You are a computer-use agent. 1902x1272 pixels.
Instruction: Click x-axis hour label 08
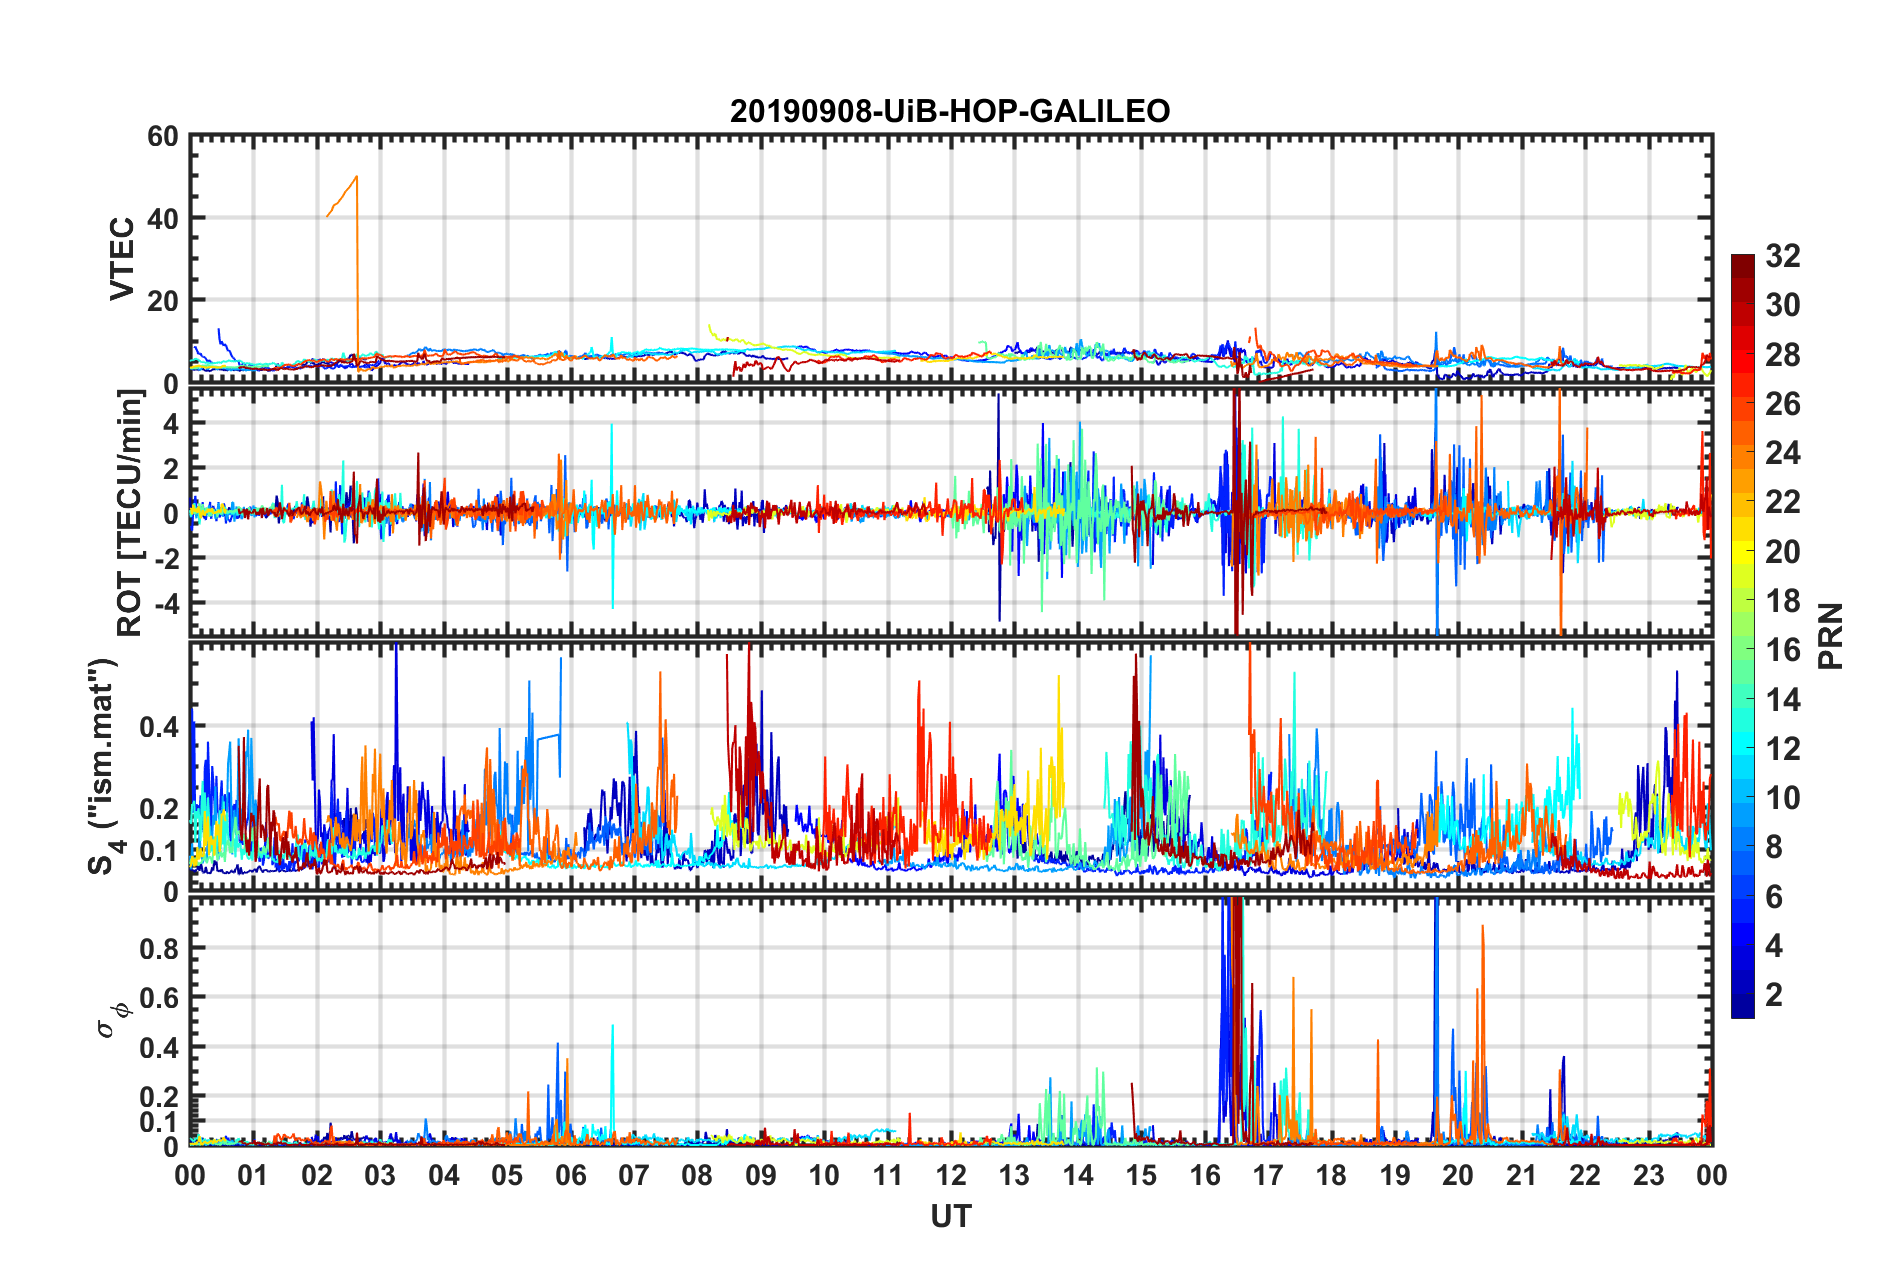pyautogui.click(x=697, y=1175)
